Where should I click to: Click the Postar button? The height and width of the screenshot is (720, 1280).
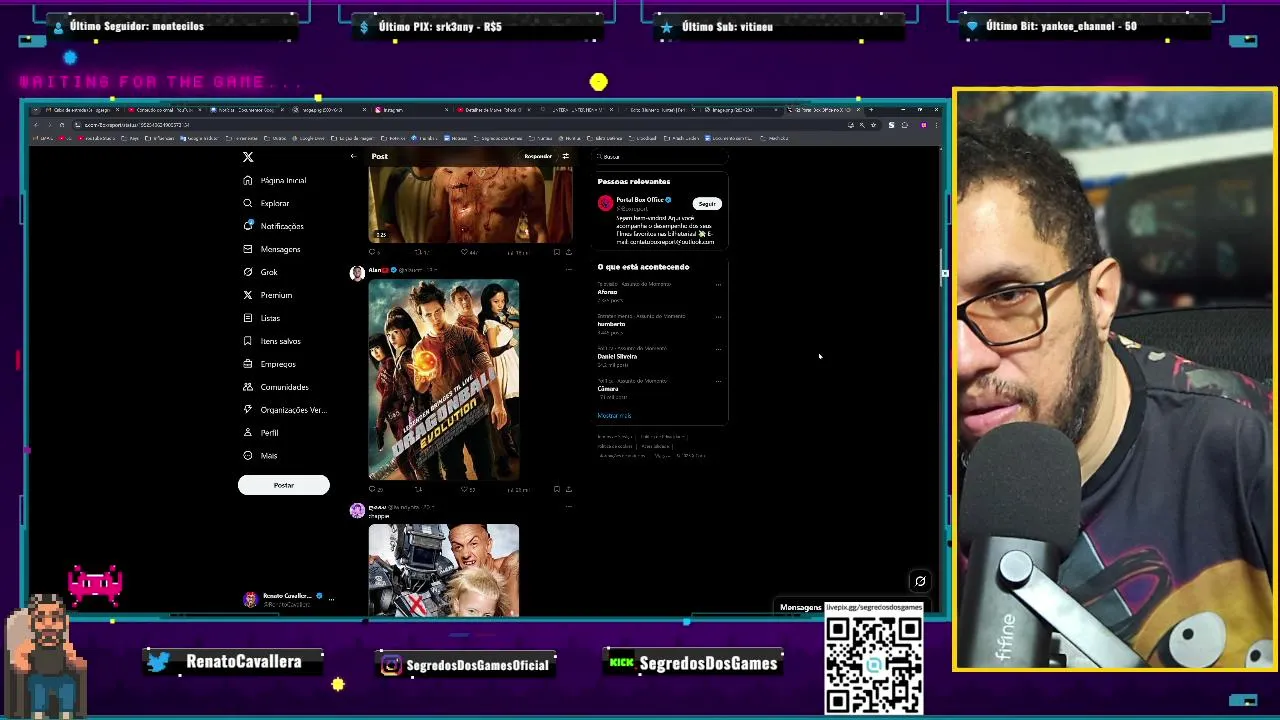tap(283, 485)
